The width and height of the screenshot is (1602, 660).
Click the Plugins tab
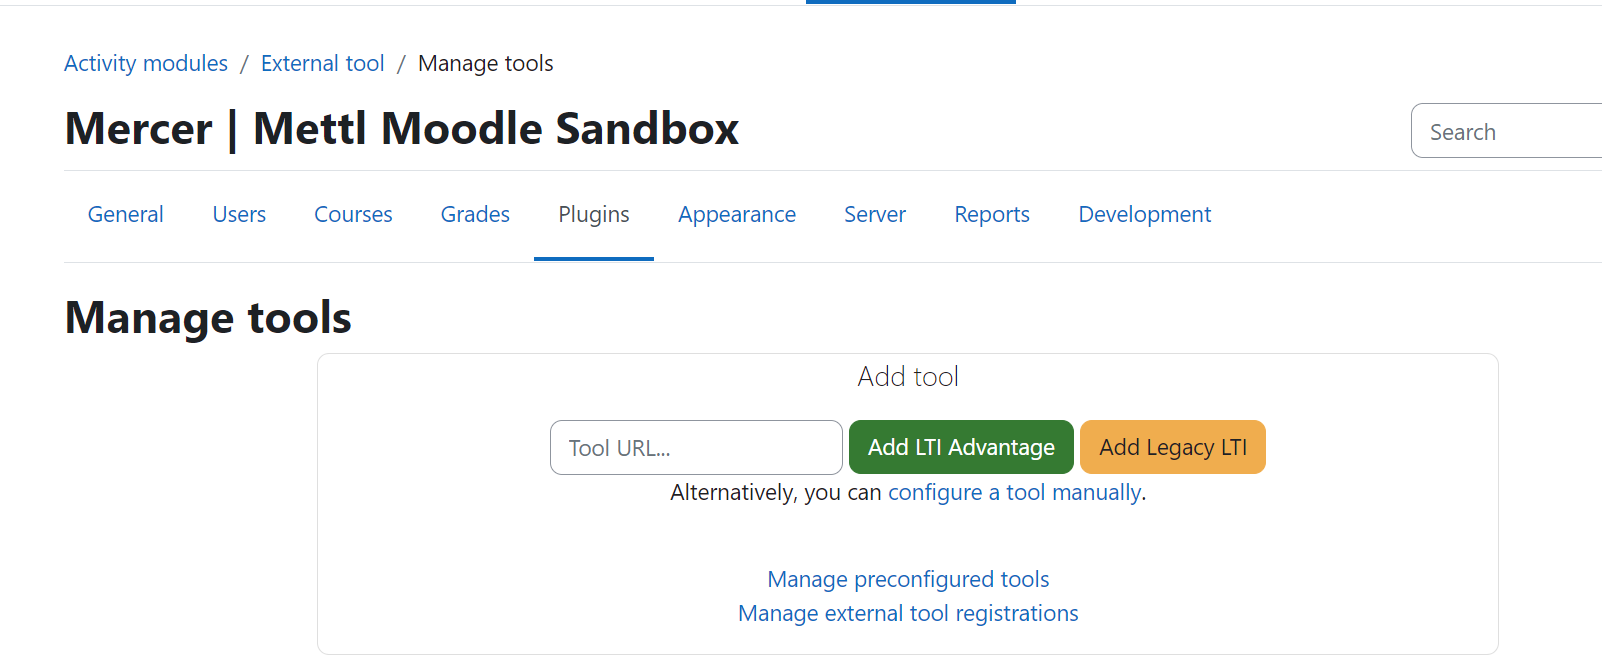click(594, 215)
